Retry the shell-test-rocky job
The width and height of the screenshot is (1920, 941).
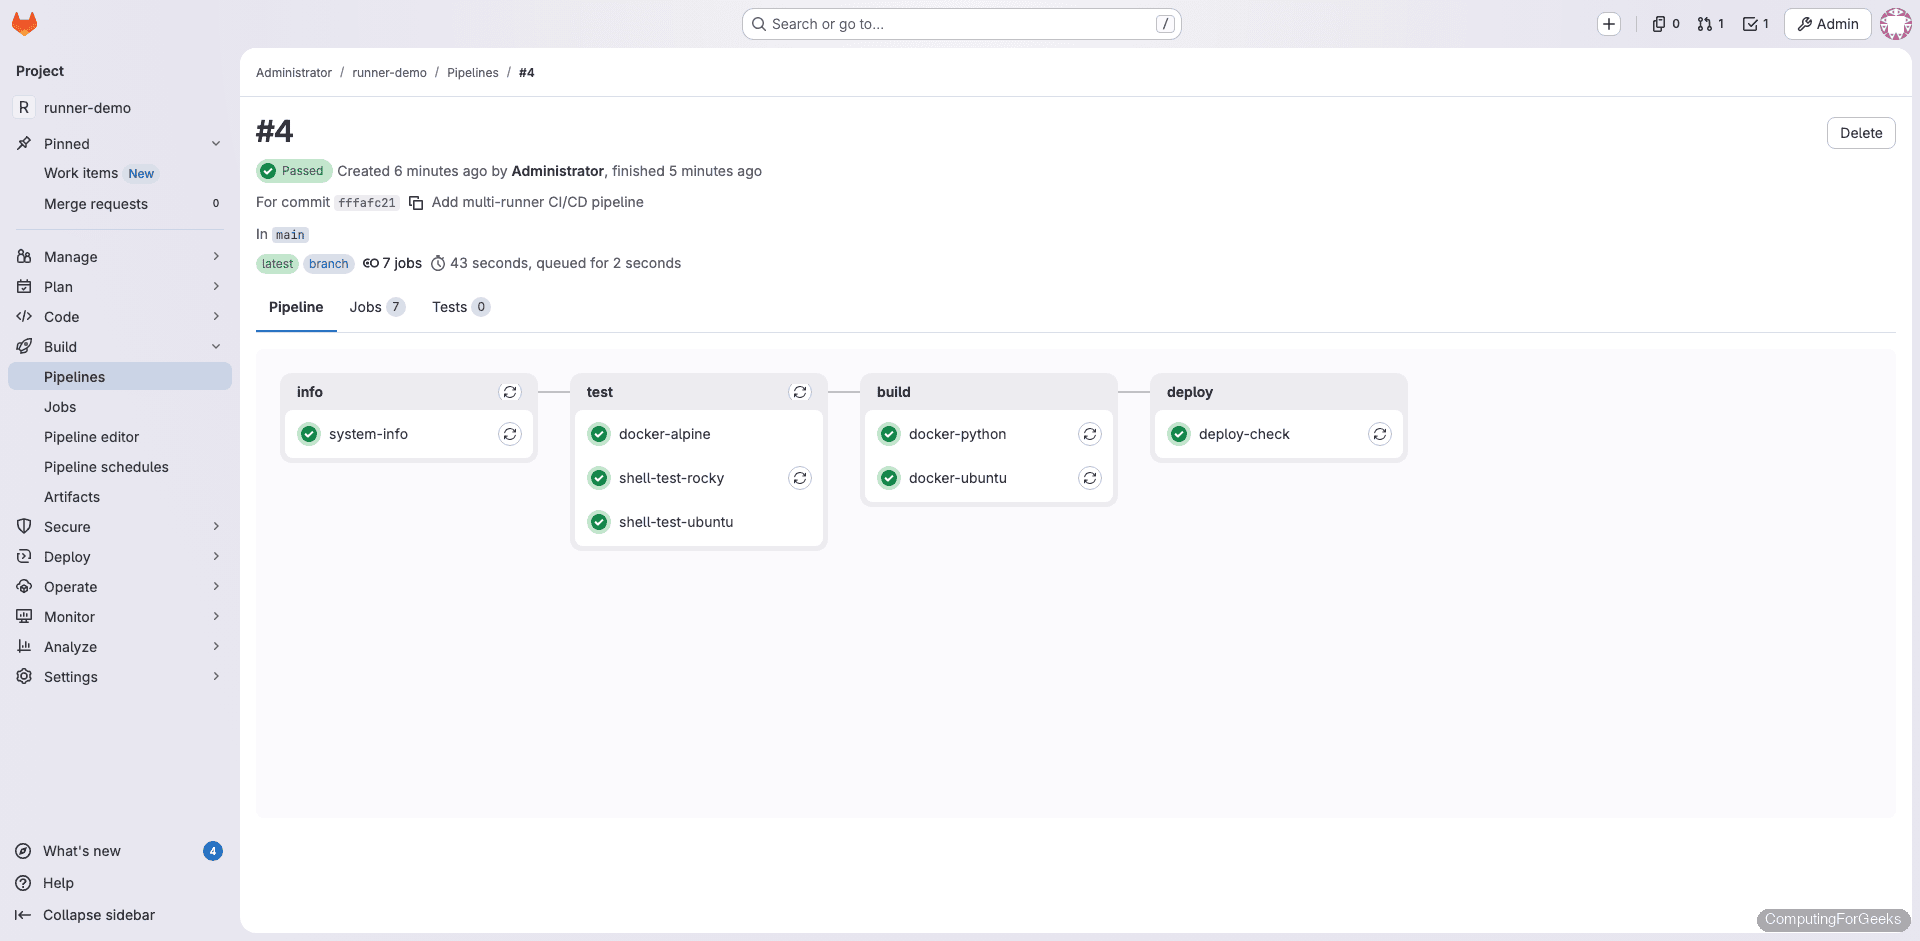(800, 478)
